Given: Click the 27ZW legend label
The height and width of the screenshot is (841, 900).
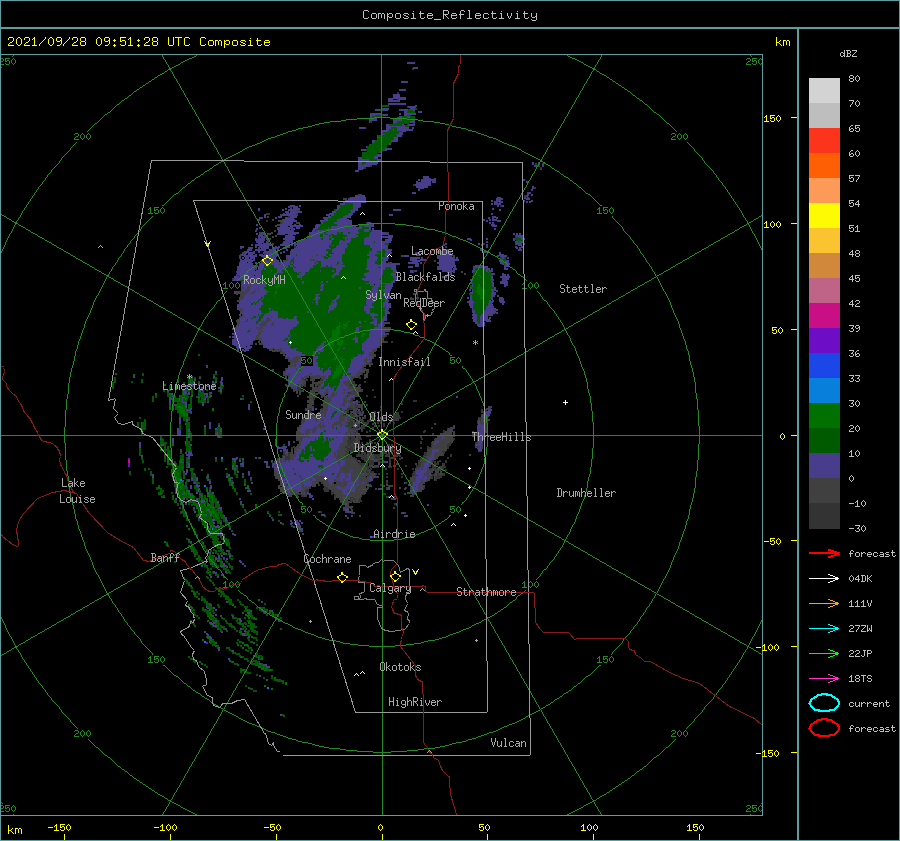Looking at the screenshot, I should [x=860, y=629].
